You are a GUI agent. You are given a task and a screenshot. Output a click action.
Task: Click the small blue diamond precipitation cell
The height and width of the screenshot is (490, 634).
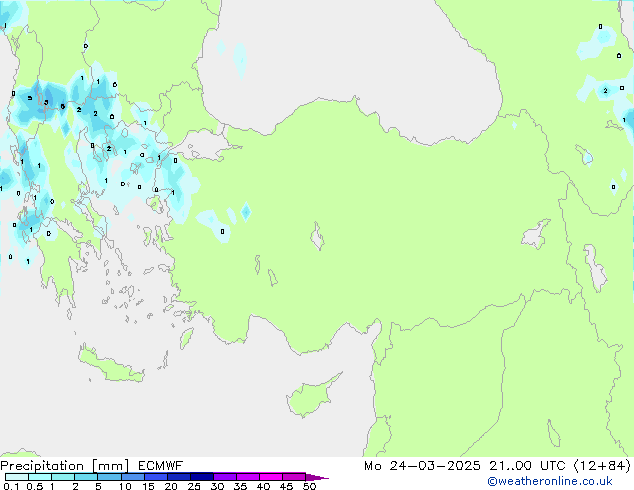point(245,212)
